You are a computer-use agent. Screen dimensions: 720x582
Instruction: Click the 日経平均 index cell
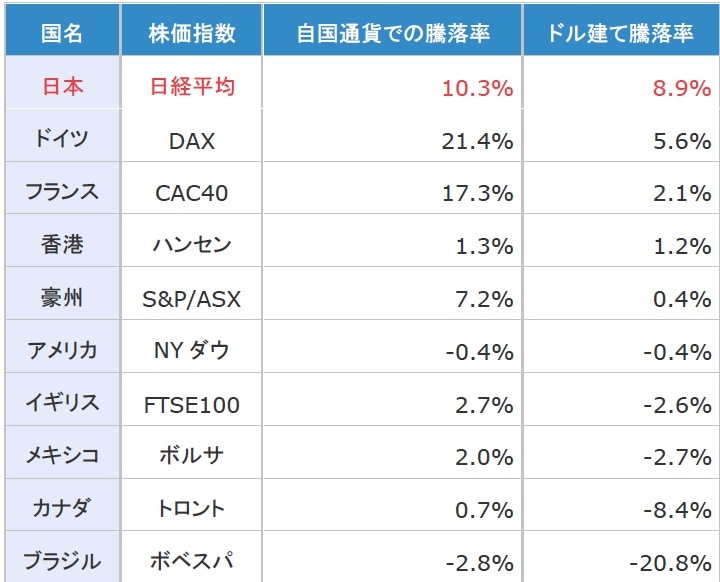pyautogui.click(x=192, y=87)
